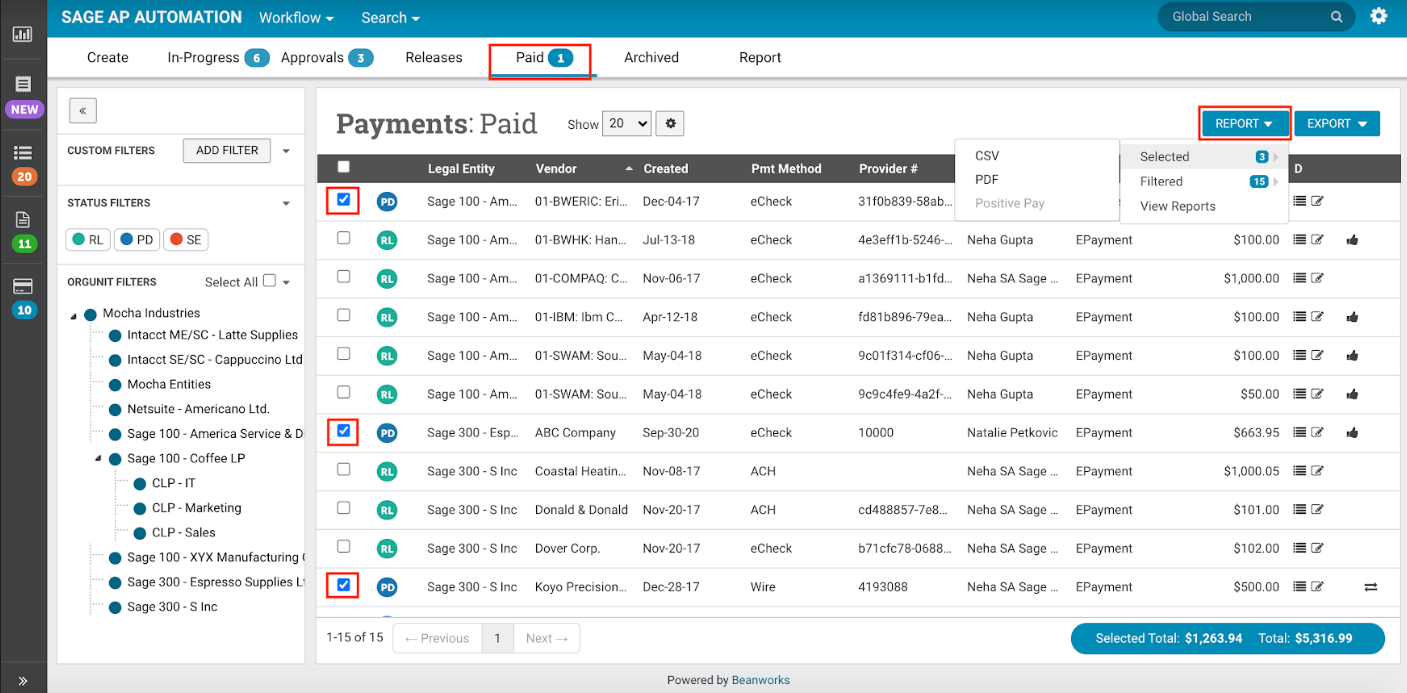
Task: Uncheck the 01-BWERIC row checkbox
Action: pyautogui.click(x=344, y=200)
